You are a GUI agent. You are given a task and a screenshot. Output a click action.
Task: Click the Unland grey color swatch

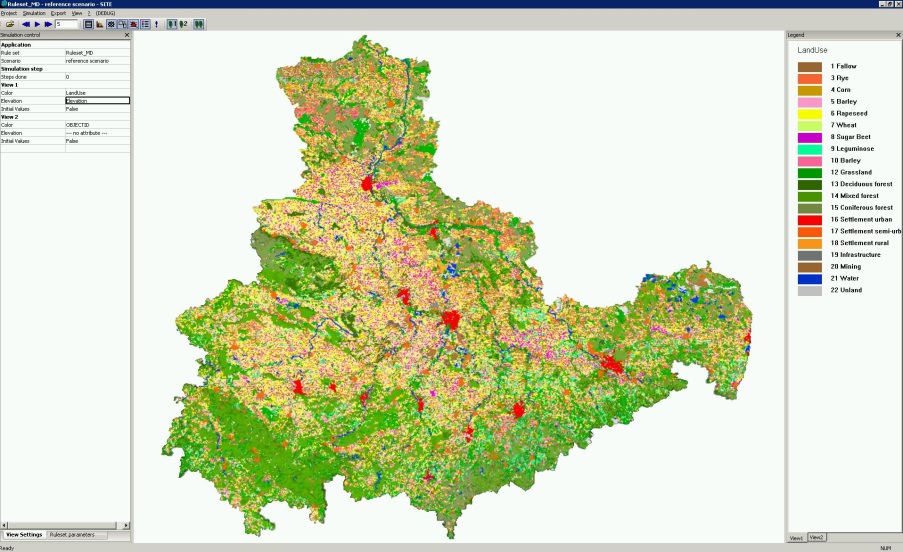click(810, 291)
